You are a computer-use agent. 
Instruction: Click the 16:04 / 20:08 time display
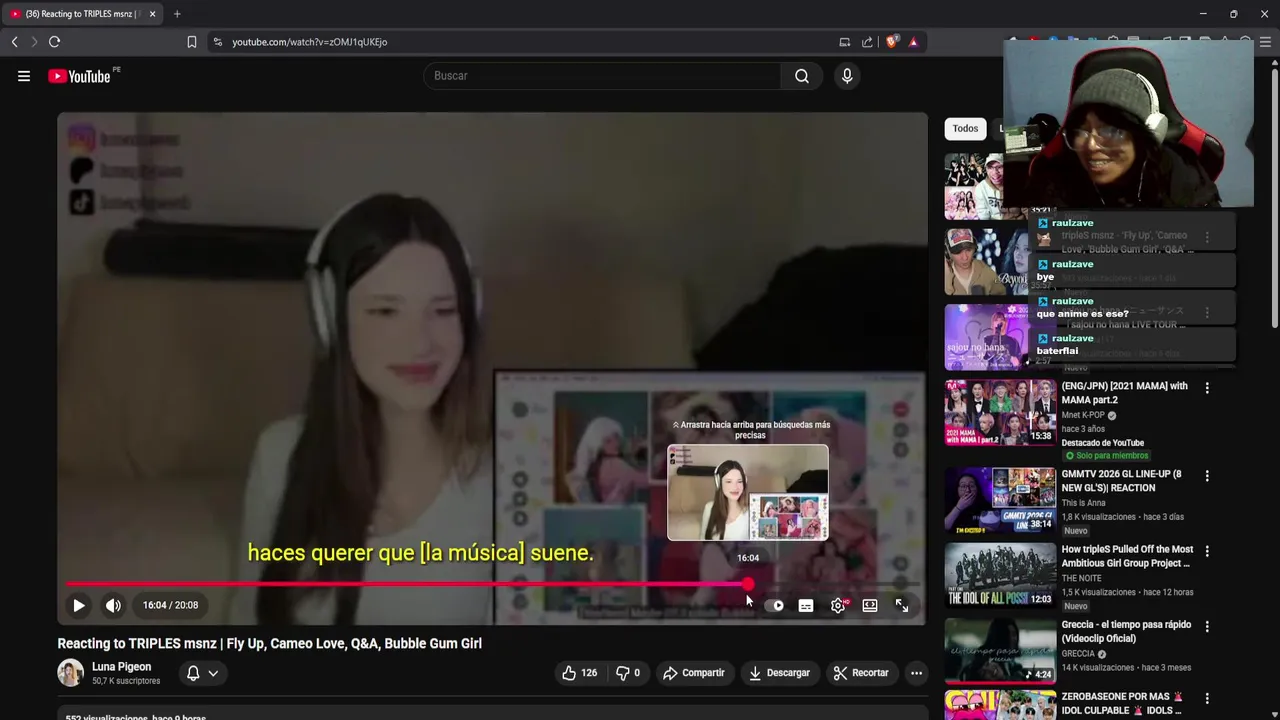[x=170, y=605]
